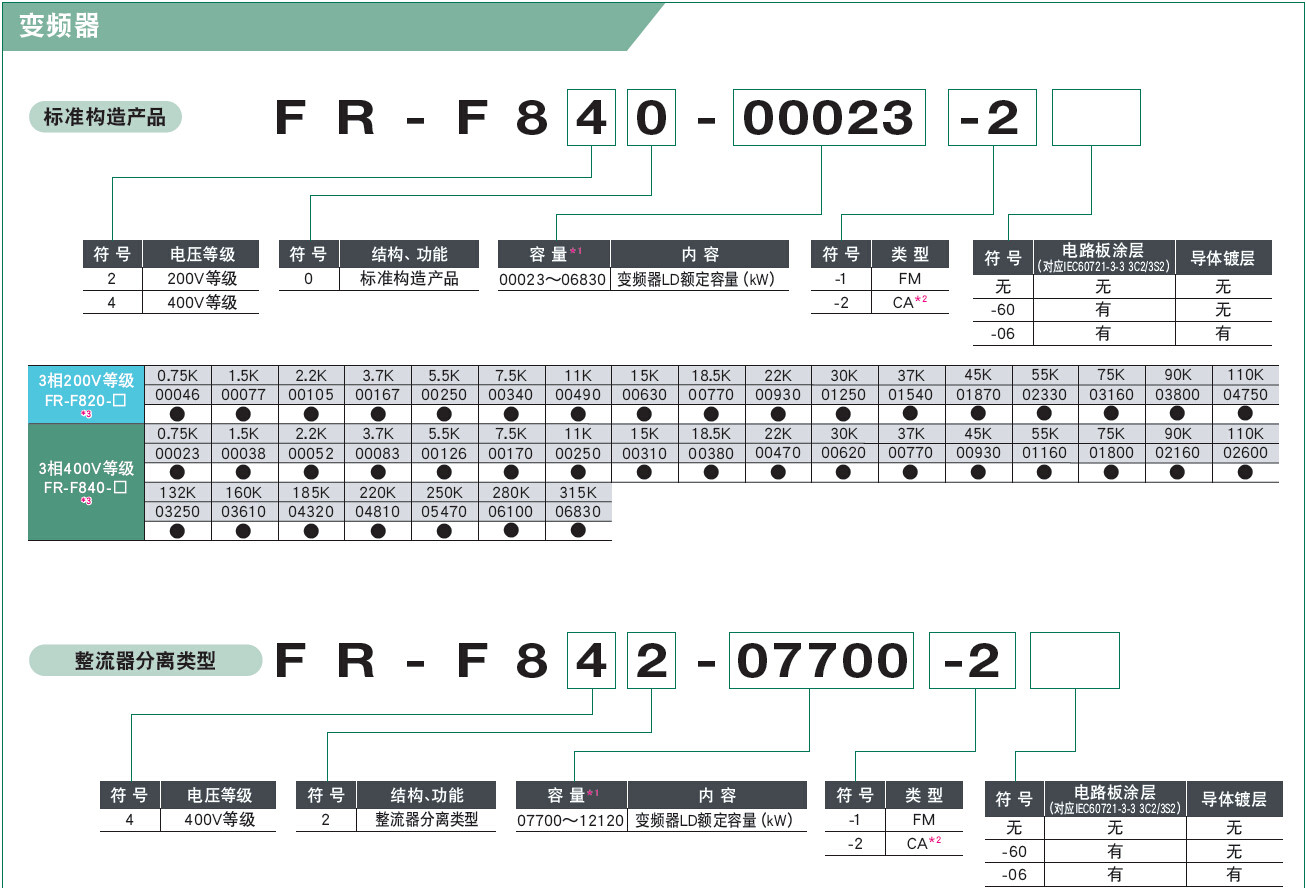
Task: Click the availability dot under 06830
Action: (578, 530)
